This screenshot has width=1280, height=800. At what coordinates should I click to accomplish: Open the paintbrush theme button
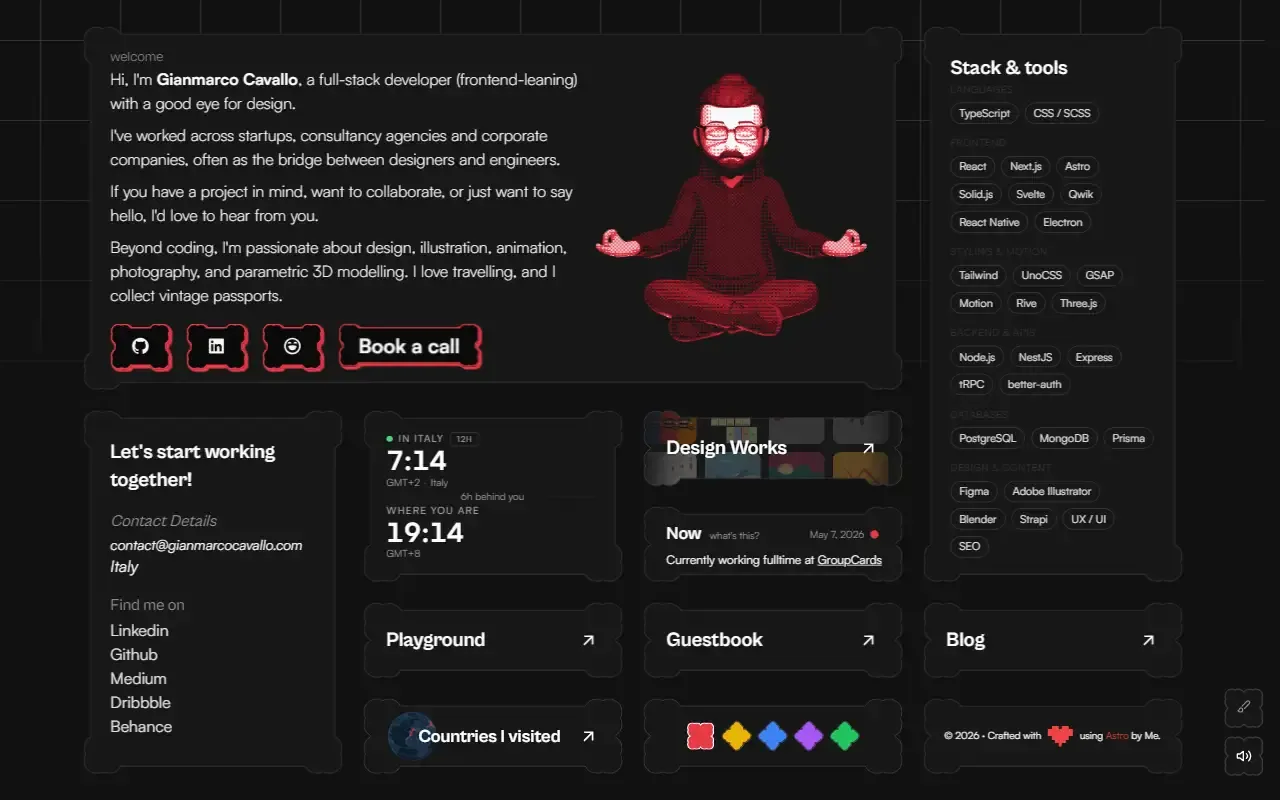[1244, 707]
